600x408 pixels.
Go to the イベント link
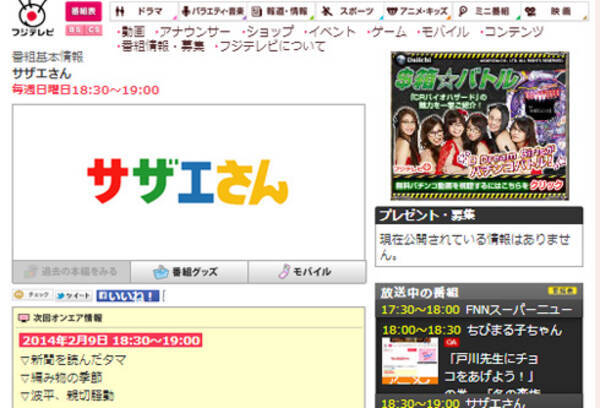click(332, 32)
